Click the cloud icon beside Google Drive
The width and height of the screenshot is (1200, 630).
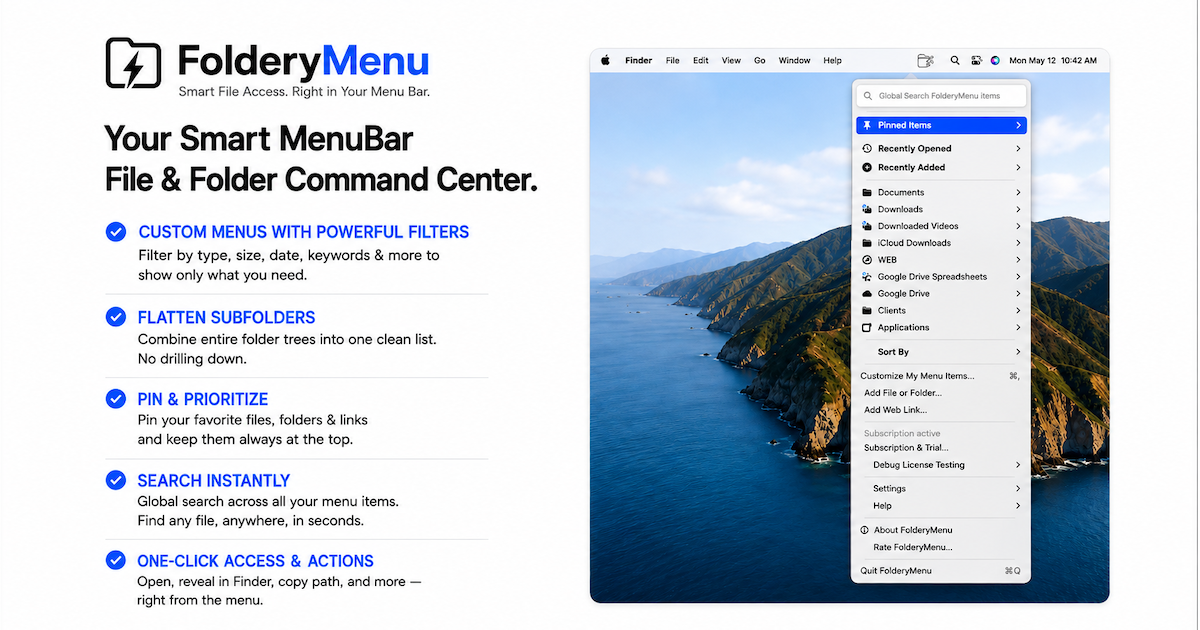tap(867, 294)
